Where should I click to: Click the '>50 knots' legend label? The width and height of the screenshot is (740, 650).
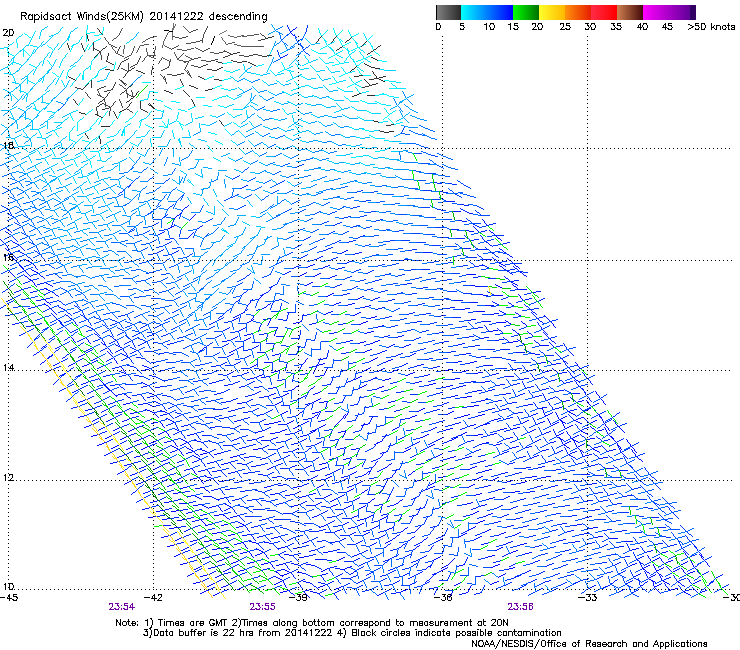point(711,27)
